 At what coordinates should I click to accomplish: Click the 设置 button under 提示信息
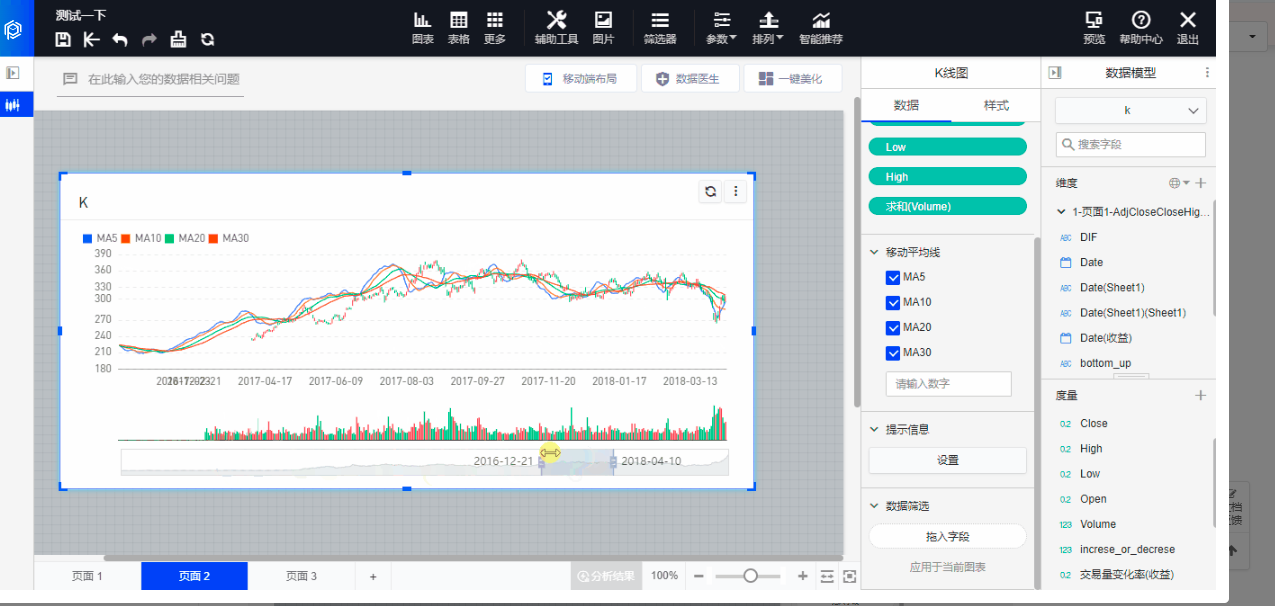click(947, 460)
